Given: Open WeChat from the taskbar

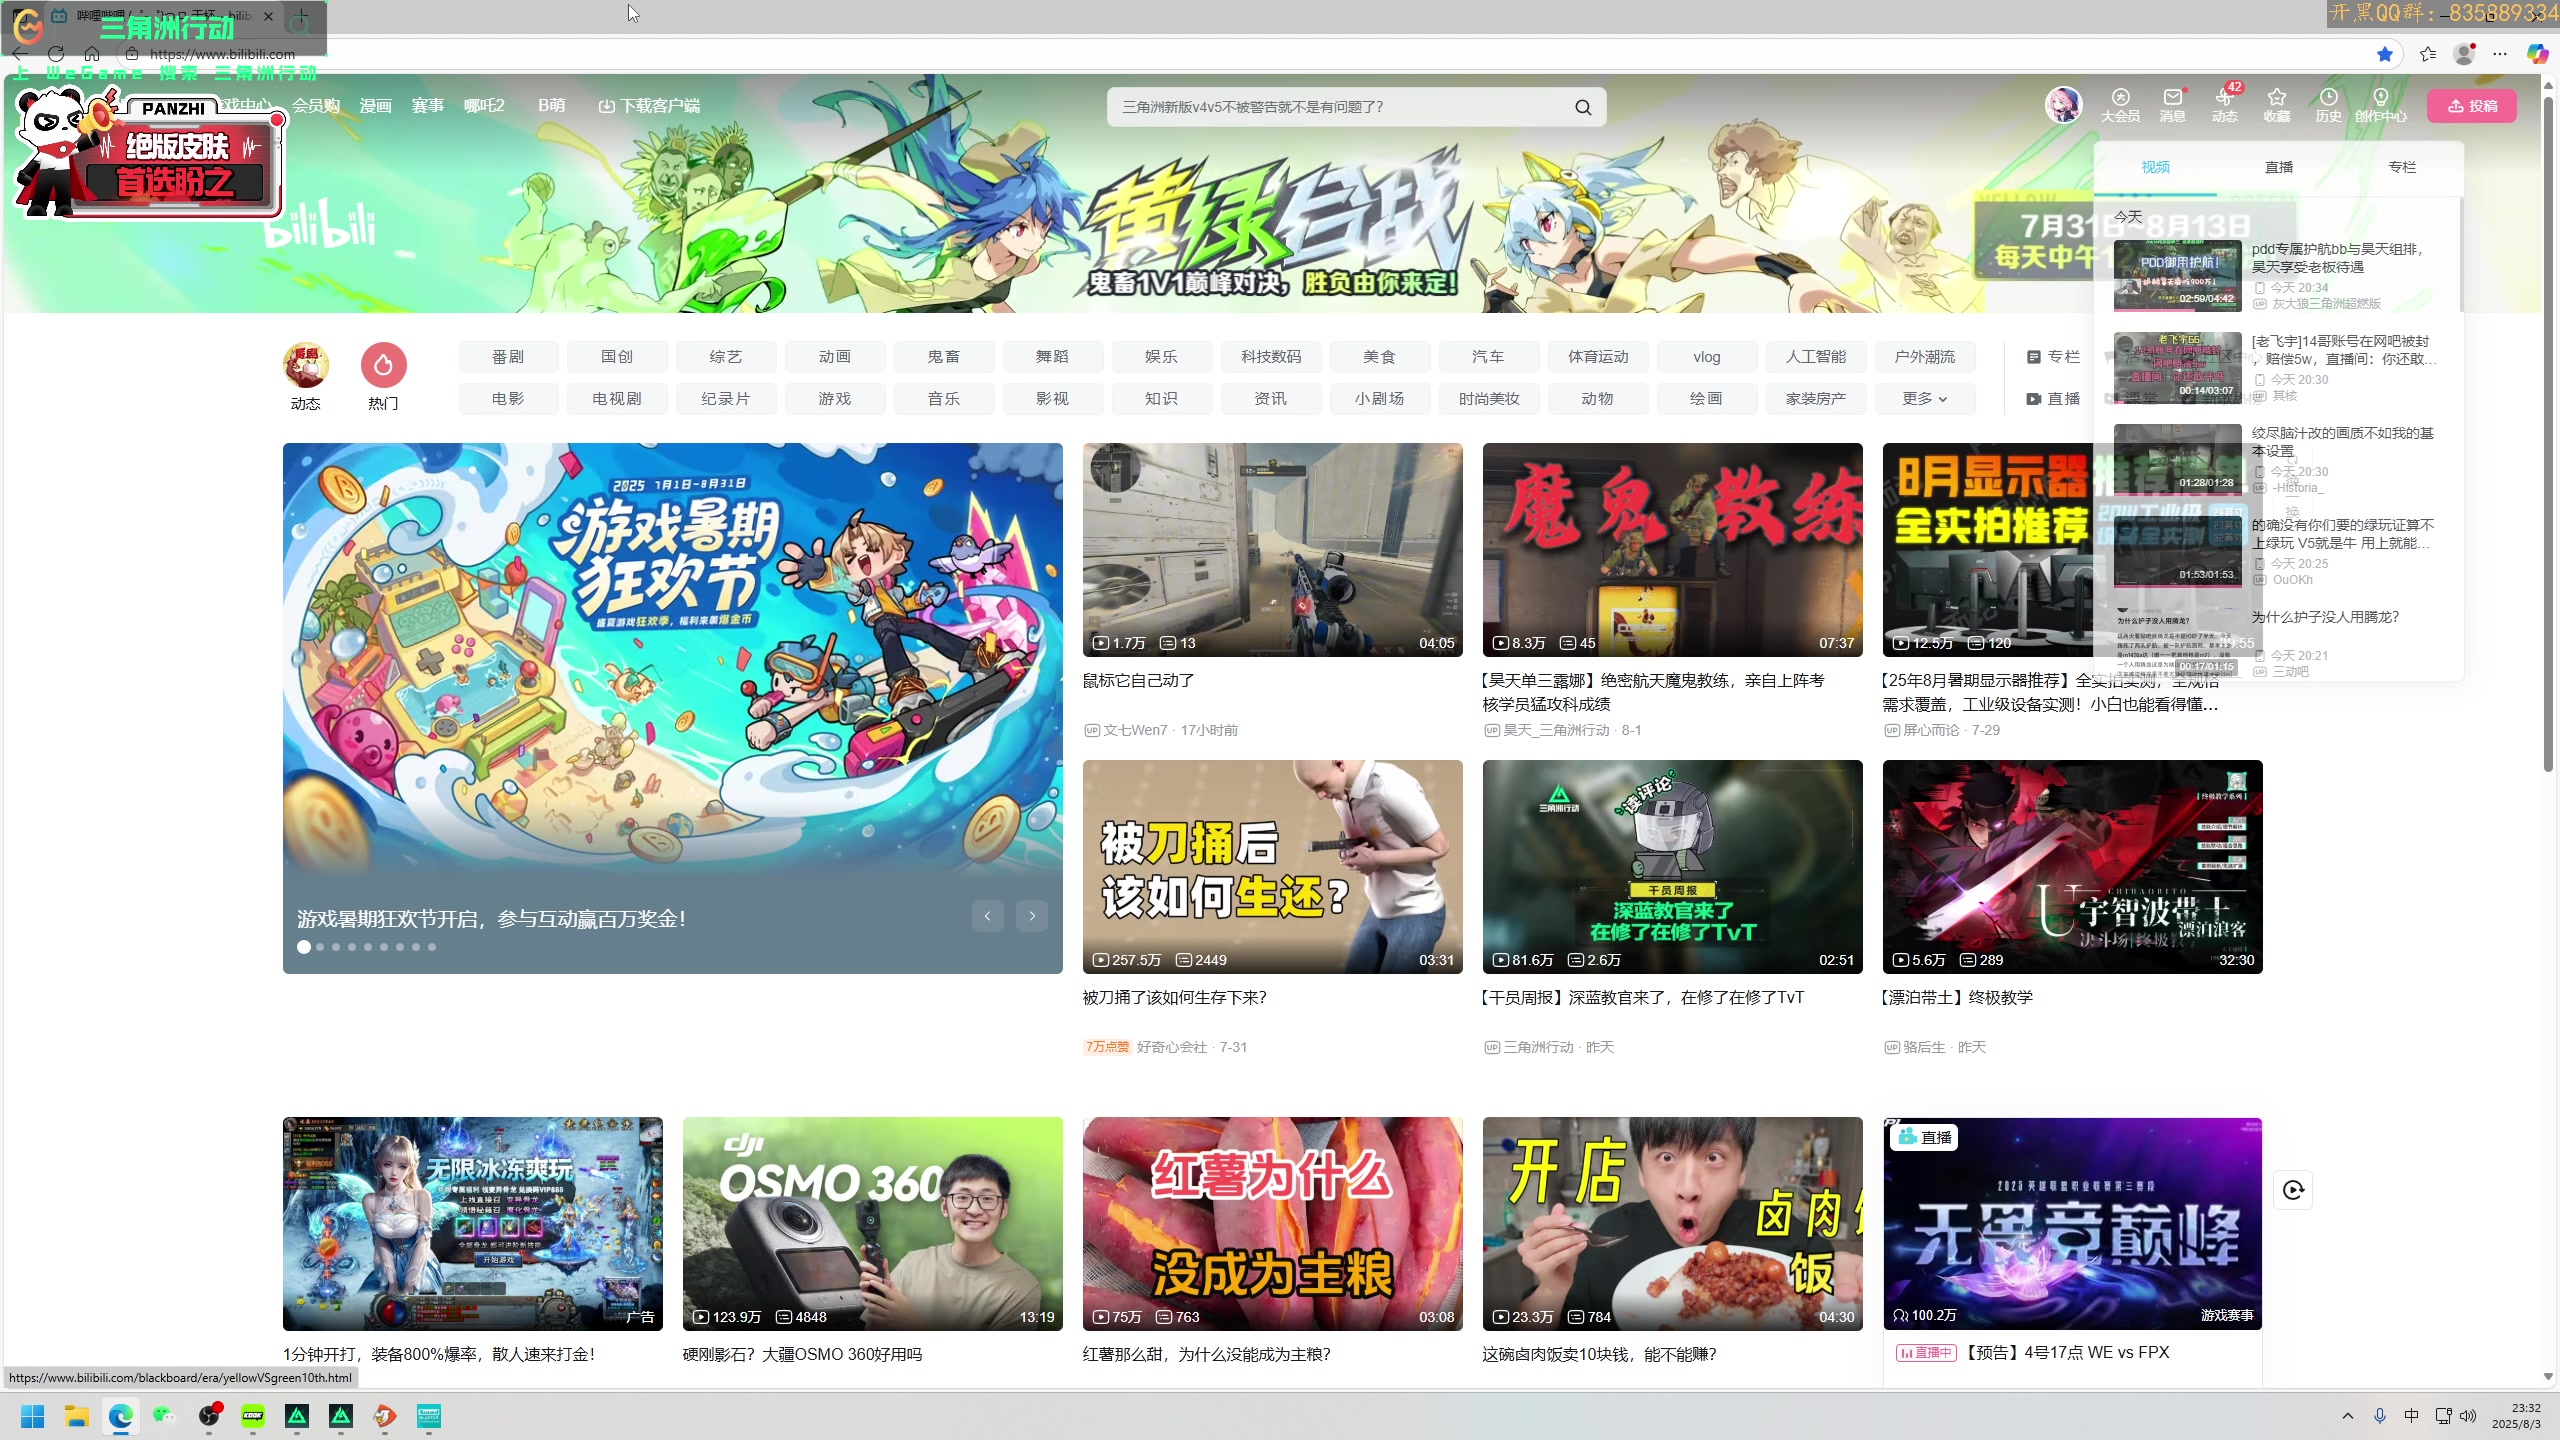Looking at the screenshot, I should pos(165,1416).
